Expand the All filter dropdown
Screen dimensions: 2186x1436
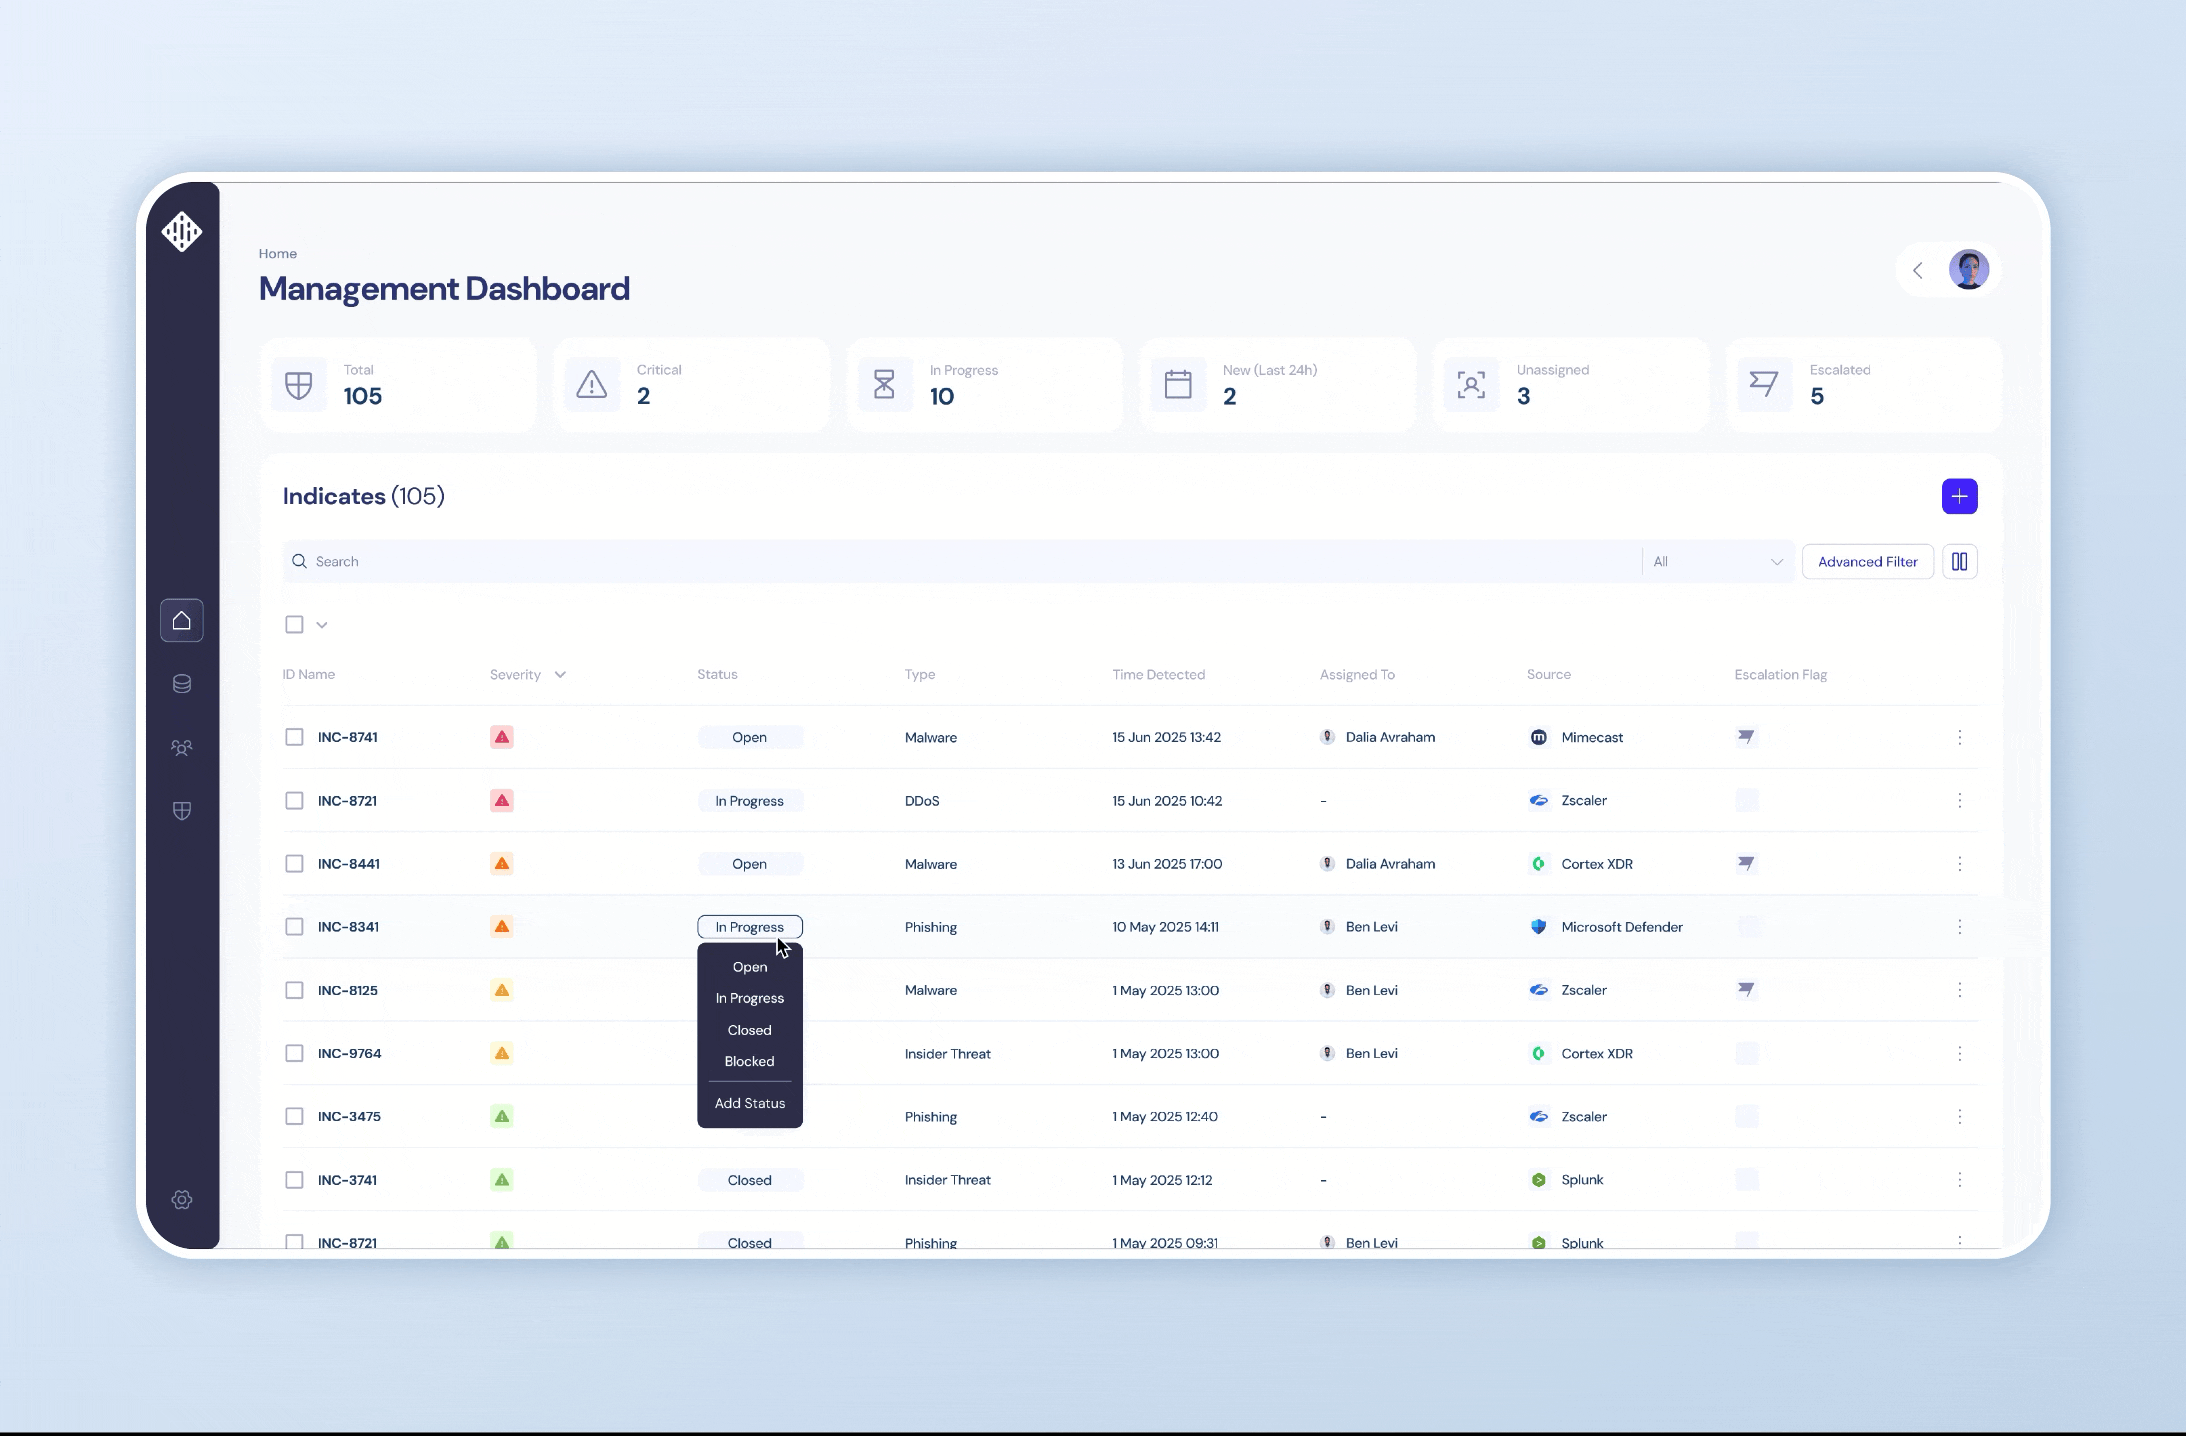pos(1718,561)
